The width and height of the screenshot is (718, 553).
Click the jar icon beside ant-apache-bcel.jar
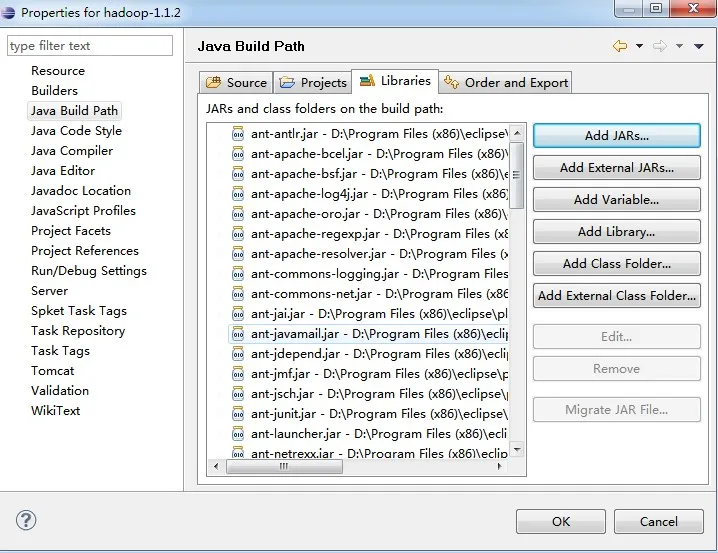point(238,154)
